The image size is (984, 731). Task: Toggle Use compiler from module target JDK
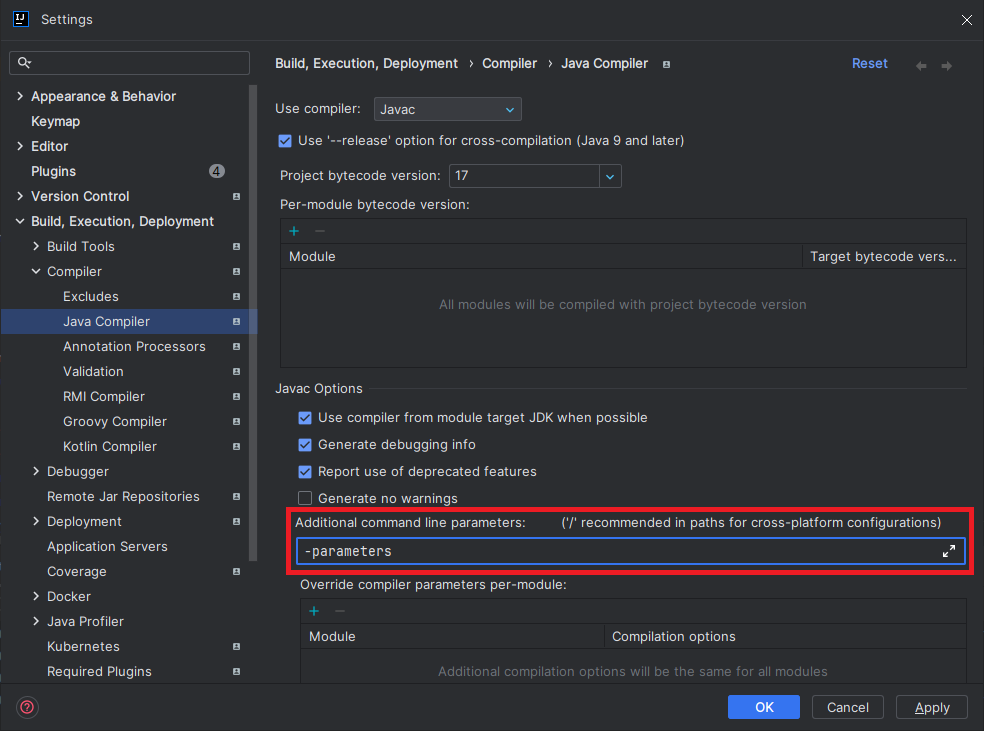305,418
